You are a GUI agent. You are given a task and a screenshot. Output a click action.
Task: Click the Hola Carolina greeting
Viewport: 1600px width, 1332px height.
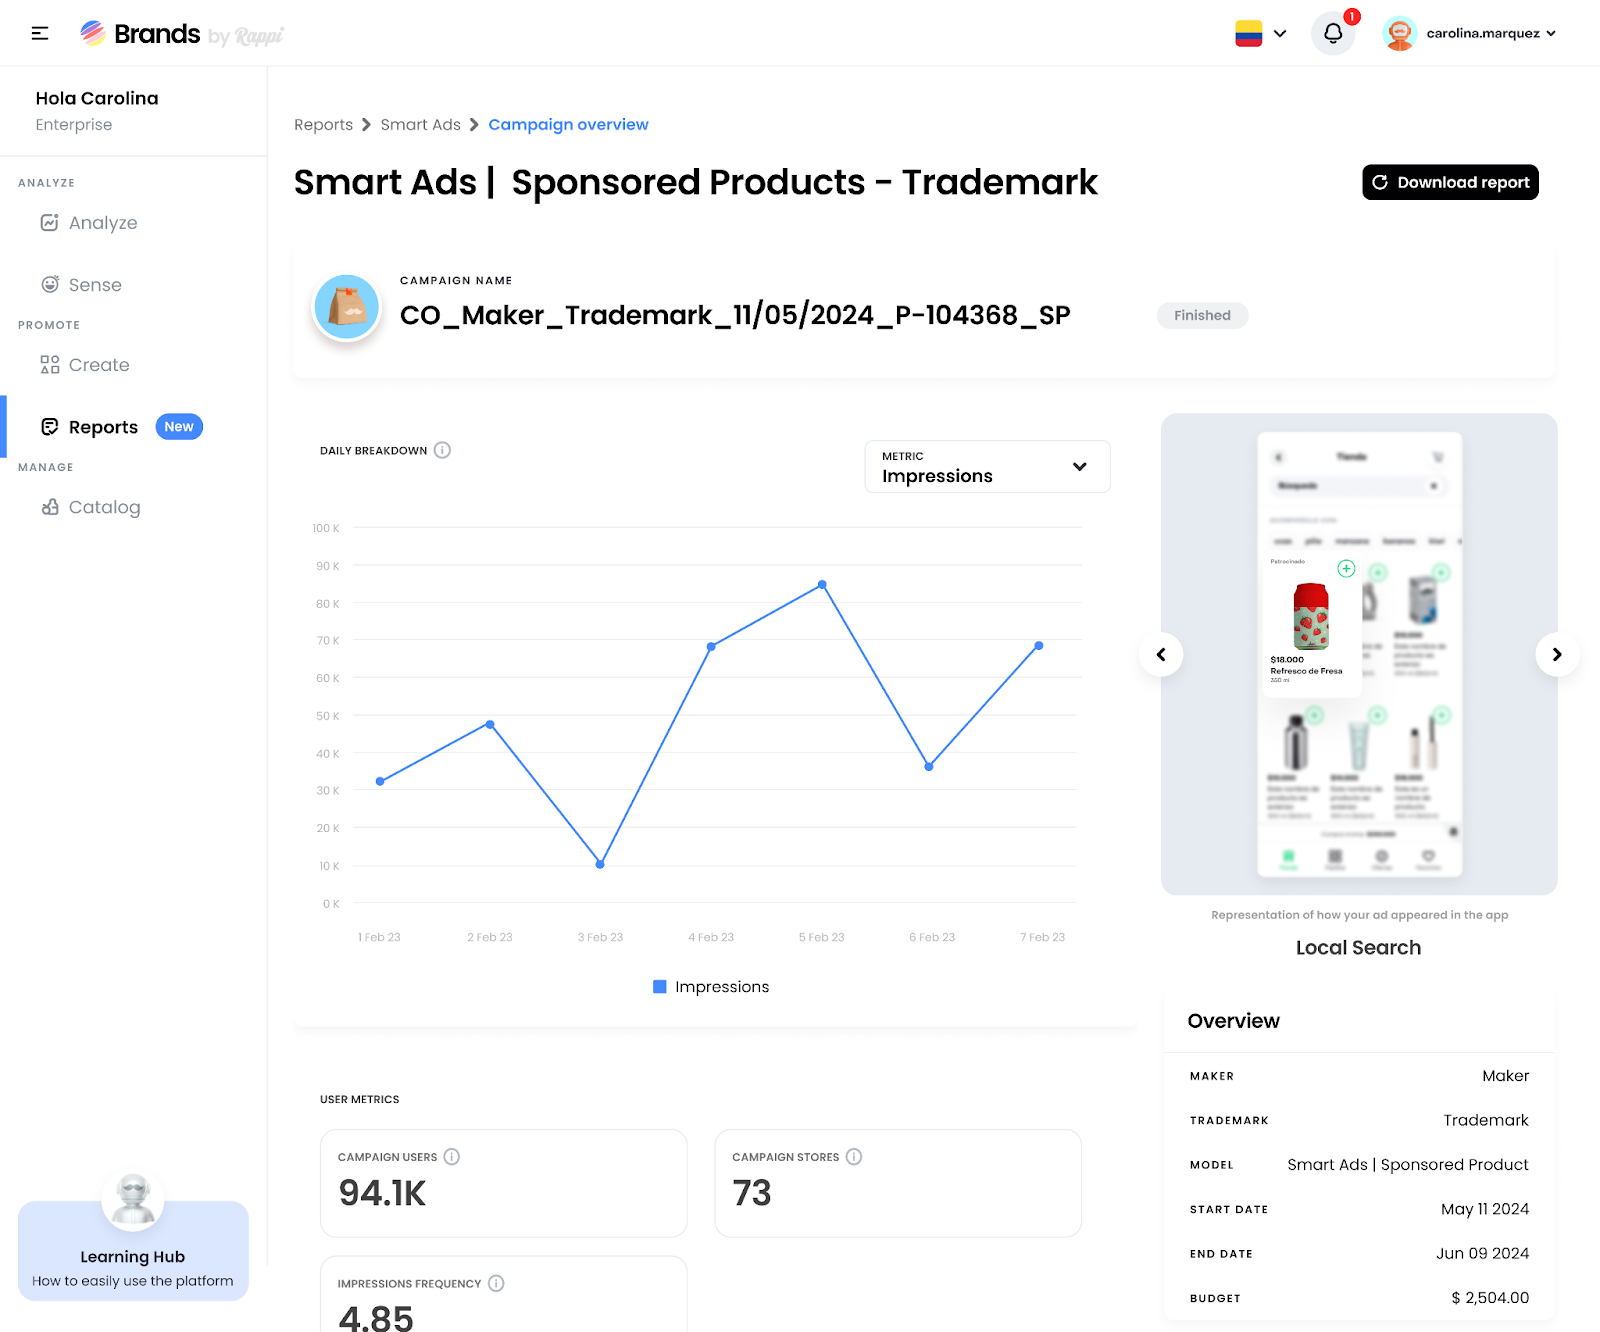coord(97,98)
